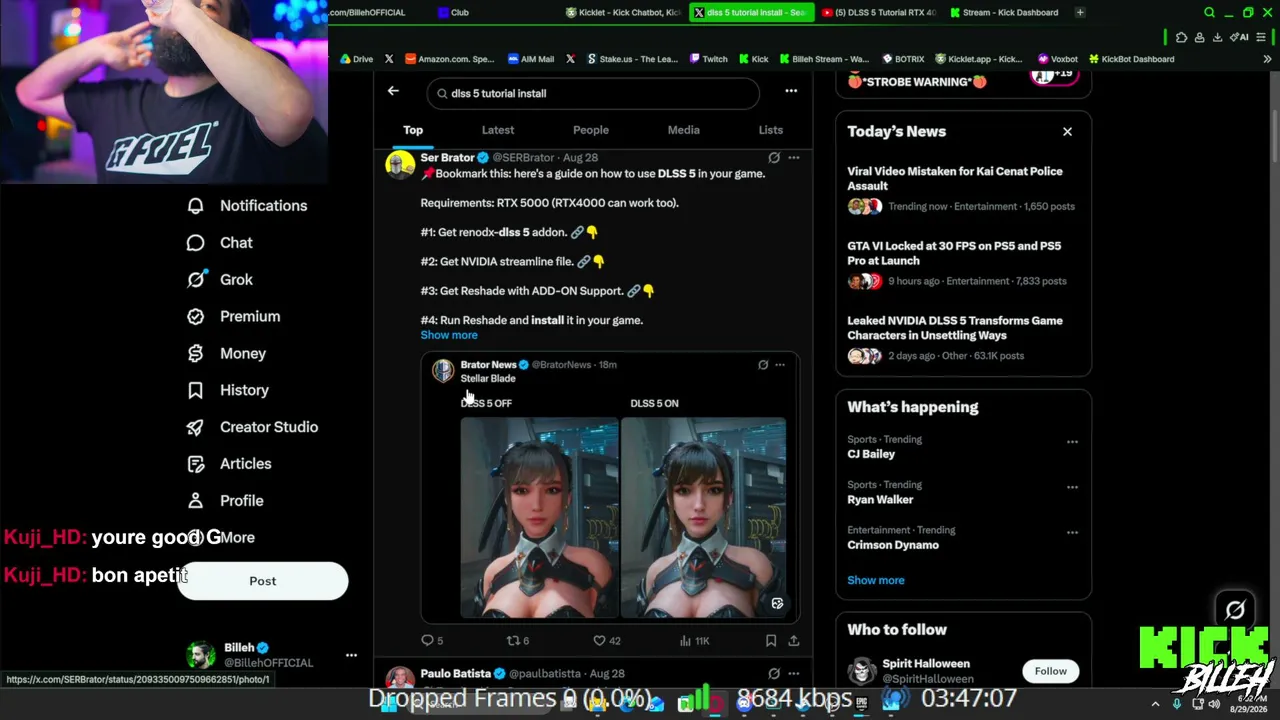Open the DLSS 5 OFF comparison image

[540, 518]
